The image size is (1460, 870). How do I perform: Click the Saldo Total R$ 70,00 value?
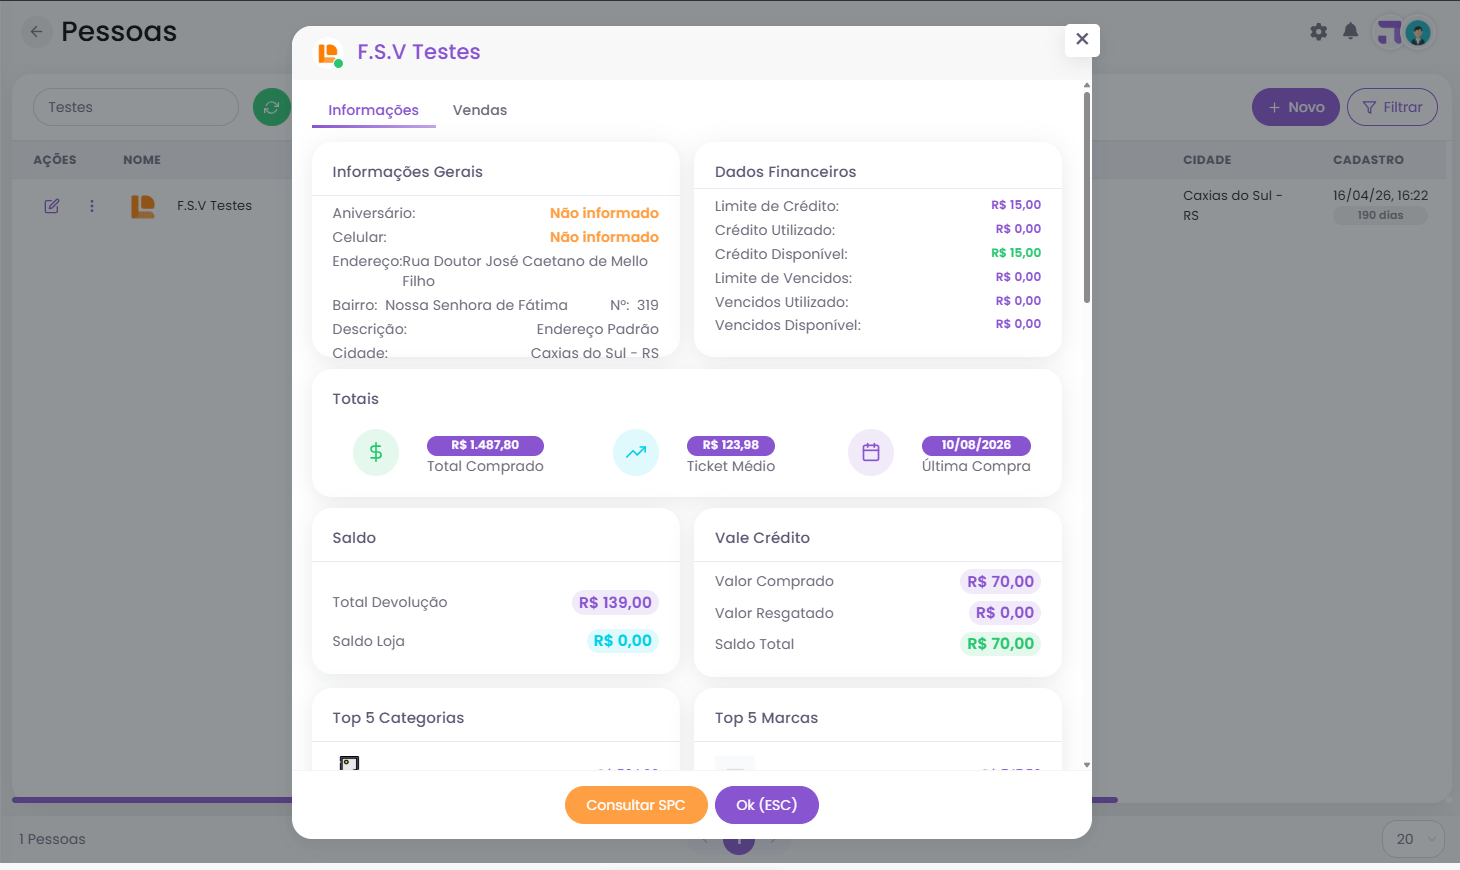(x=1001, y=644)
